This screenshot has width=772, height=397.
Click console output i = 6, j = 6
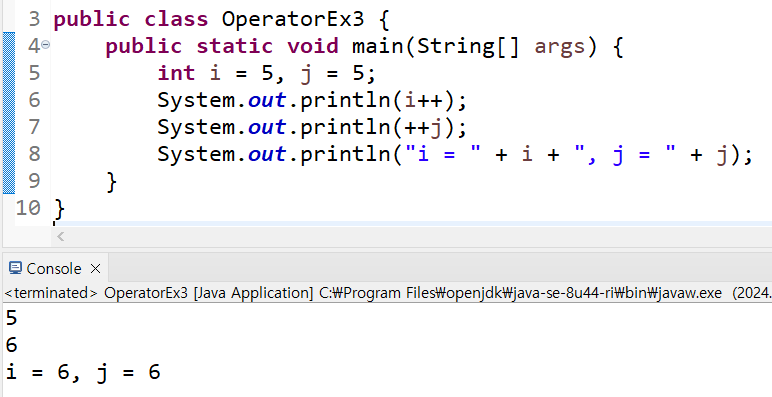pos(83,372)
